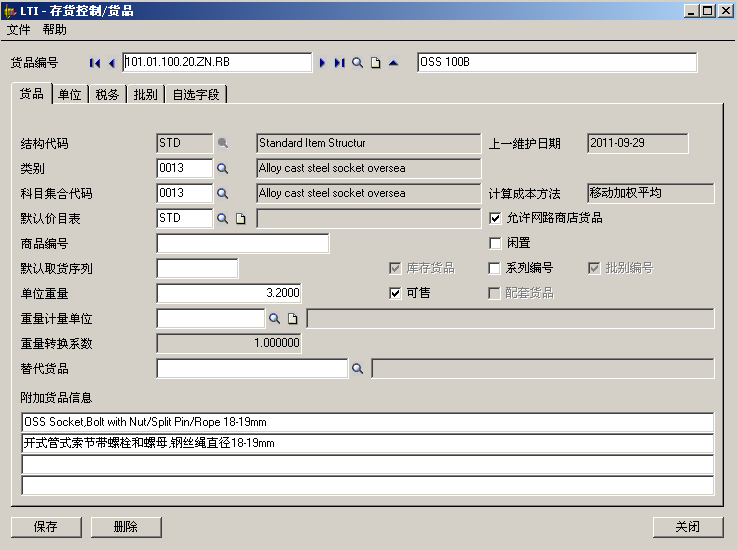Jump to last item record arrow
The width and height of the screenshot is (737, 550).
(340, 63)
